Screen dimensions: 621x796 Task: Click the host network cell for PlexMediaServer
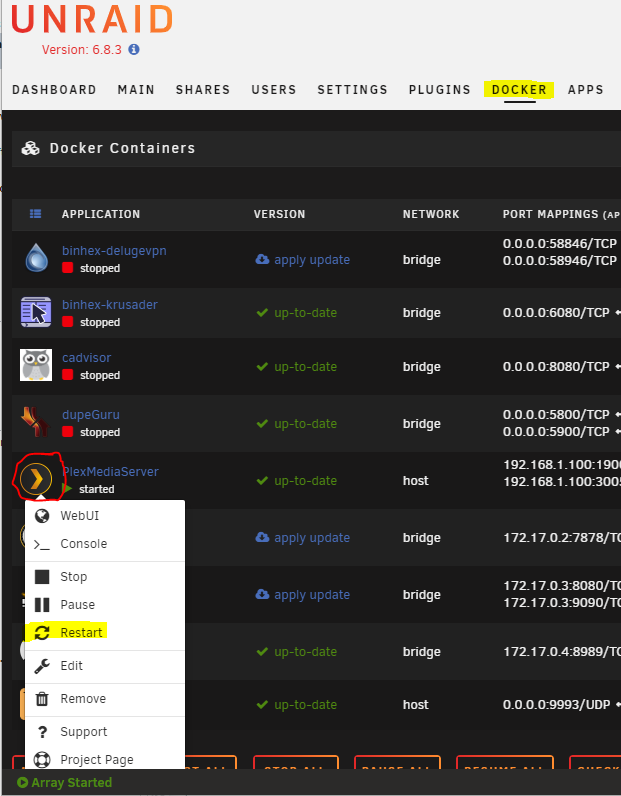pos(416,480)
